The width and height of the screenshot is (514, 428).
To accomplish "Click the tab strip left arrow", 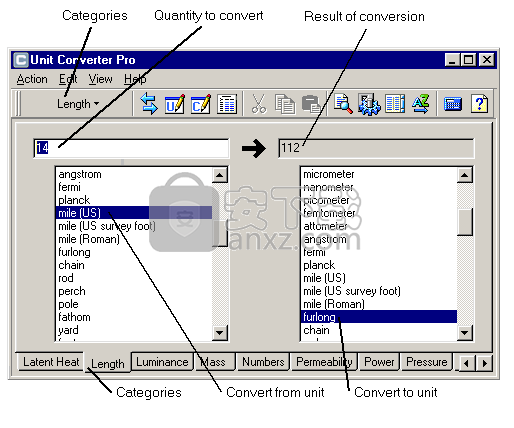I will pyautogui.click(x=467, y=363).
